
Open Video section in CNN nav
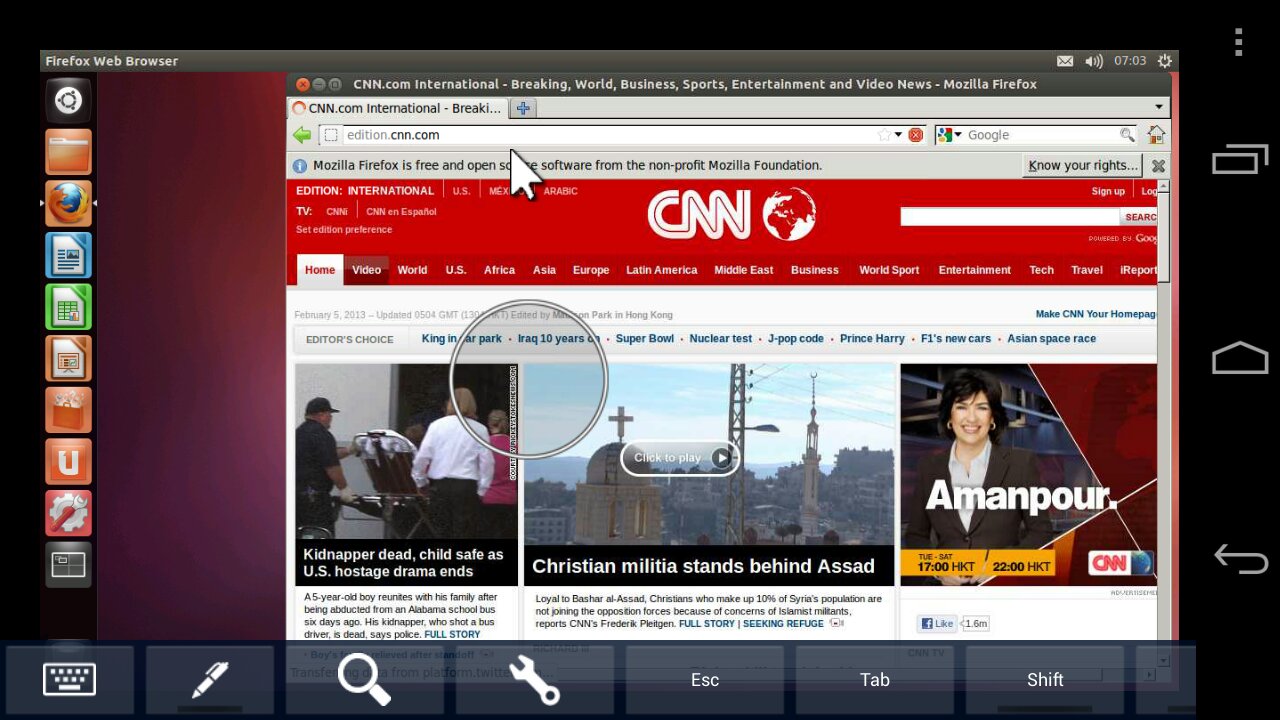(366, 270)
